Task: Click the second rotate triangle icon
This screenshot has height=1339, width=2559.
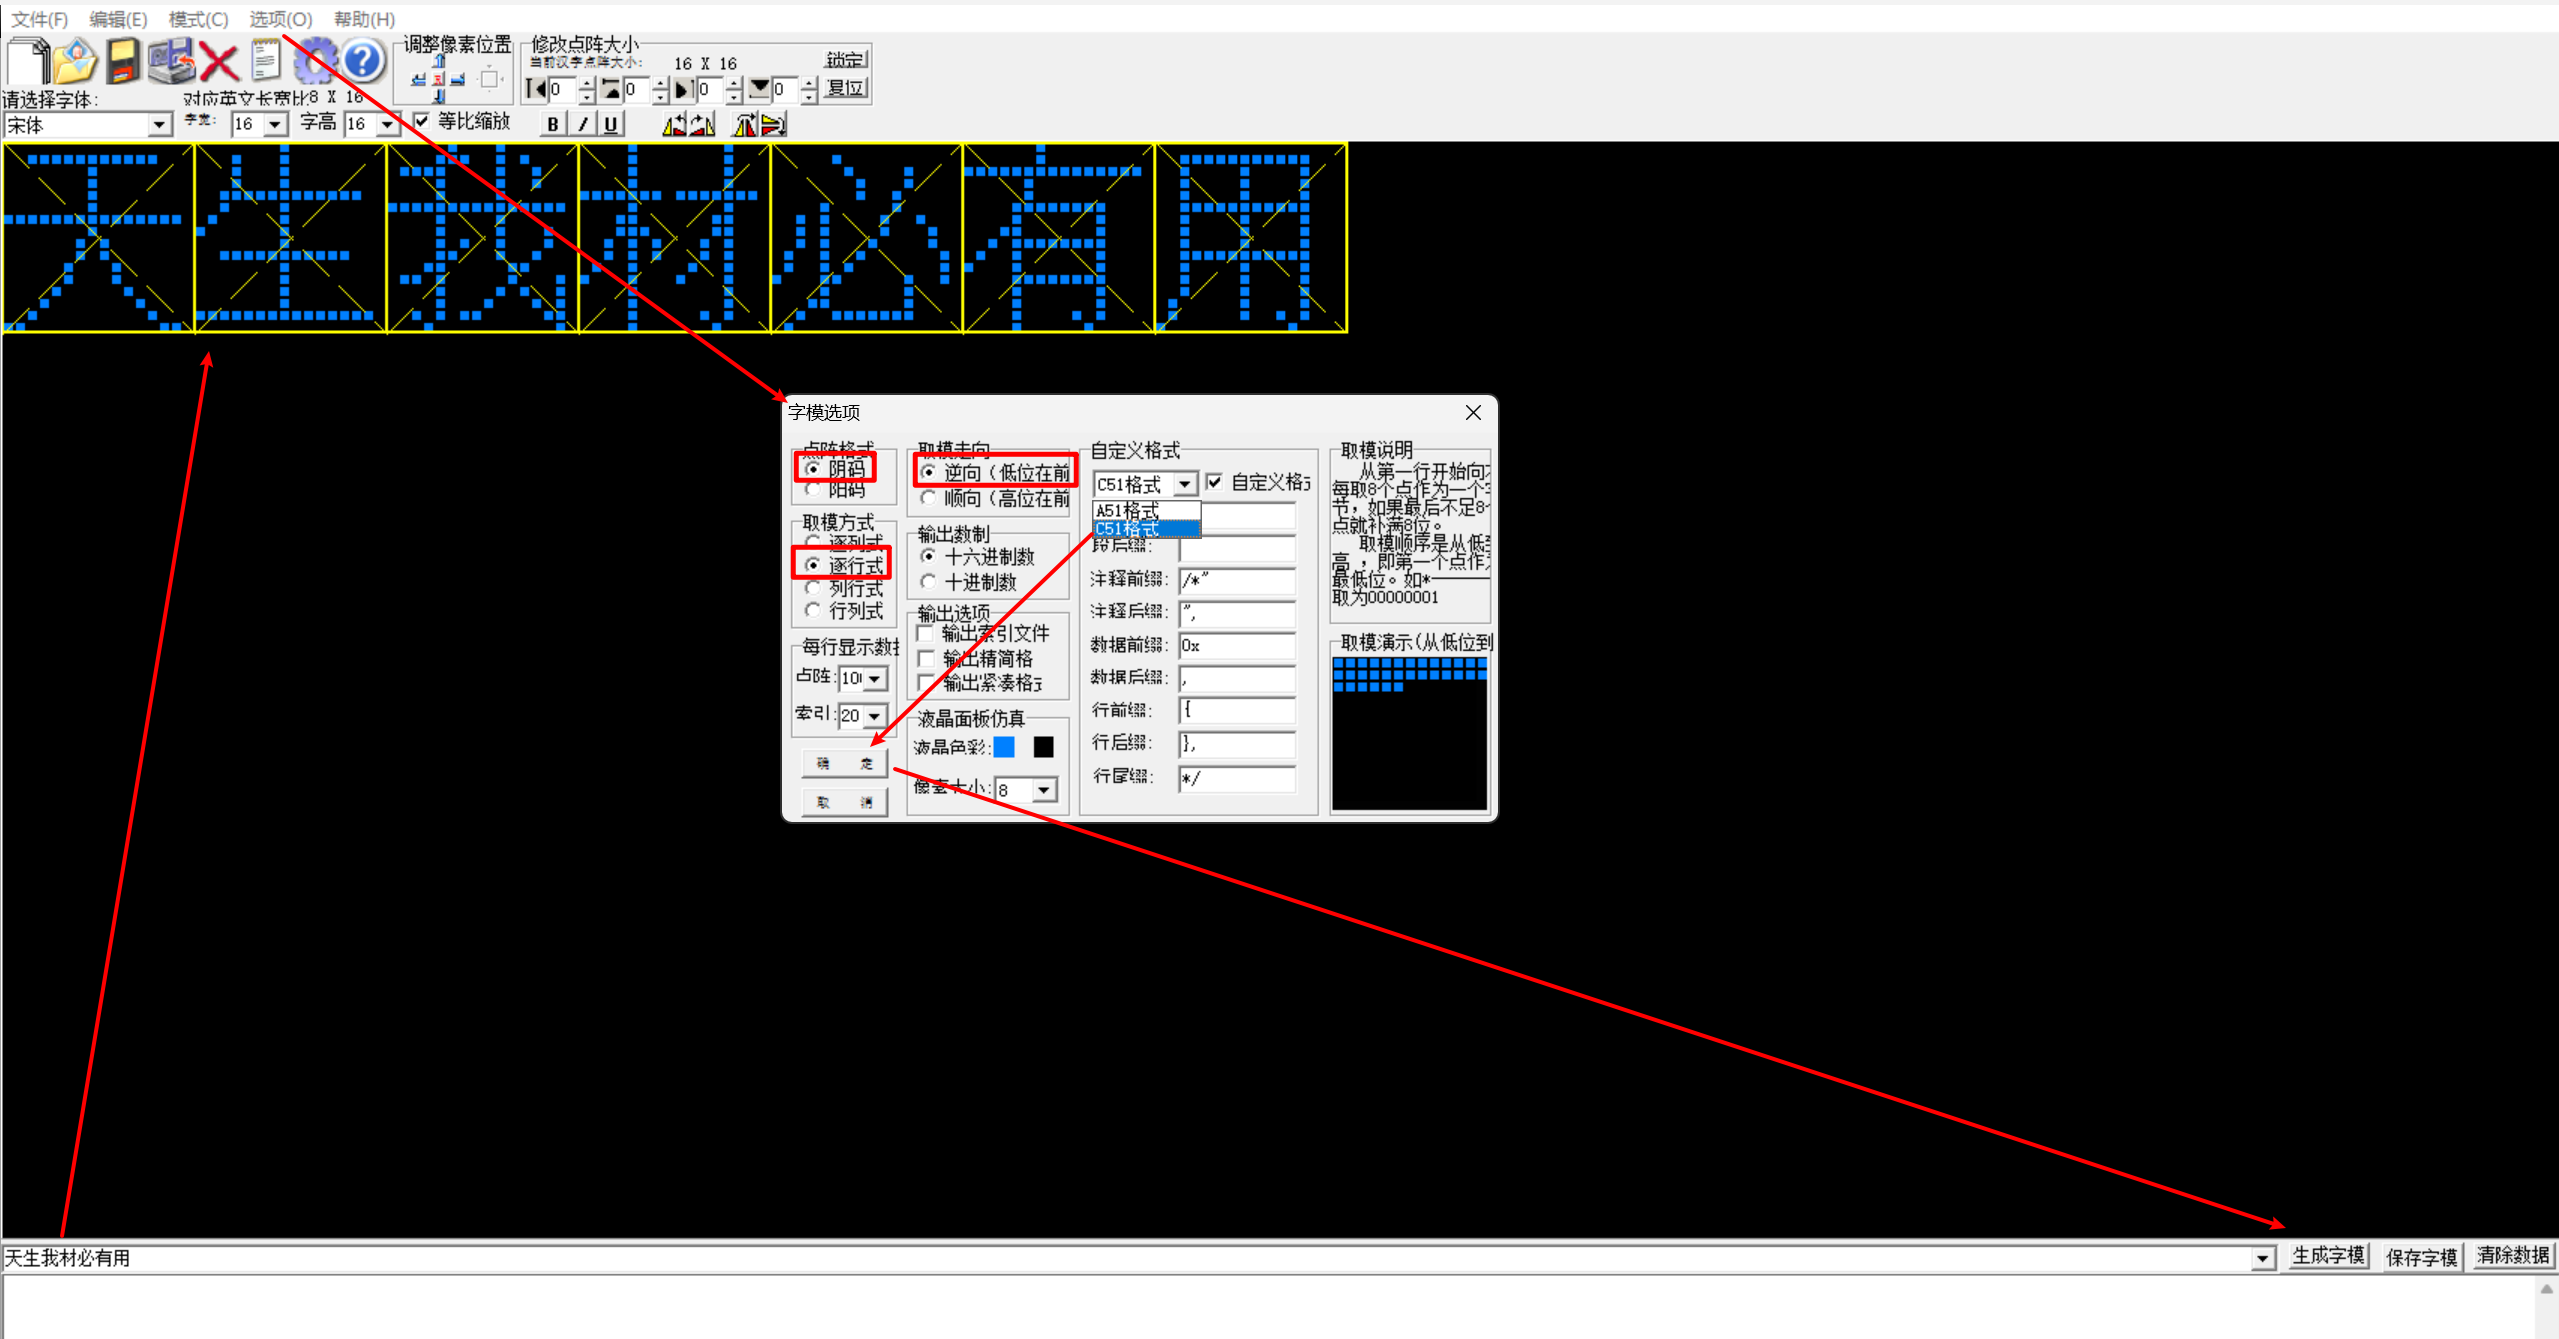Action: pos(702,124)
